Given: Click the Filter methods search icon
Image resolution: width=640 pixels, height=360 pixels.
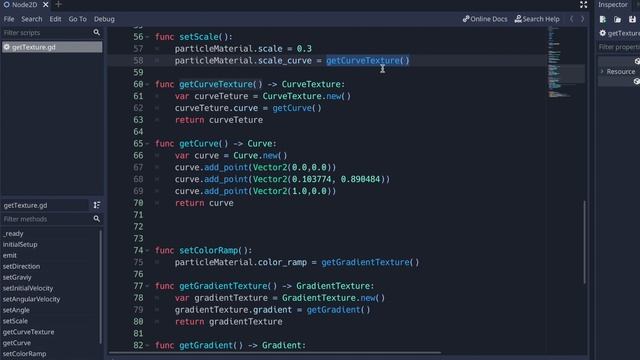Looking at the screenshot, I should (x=96, y=219).
